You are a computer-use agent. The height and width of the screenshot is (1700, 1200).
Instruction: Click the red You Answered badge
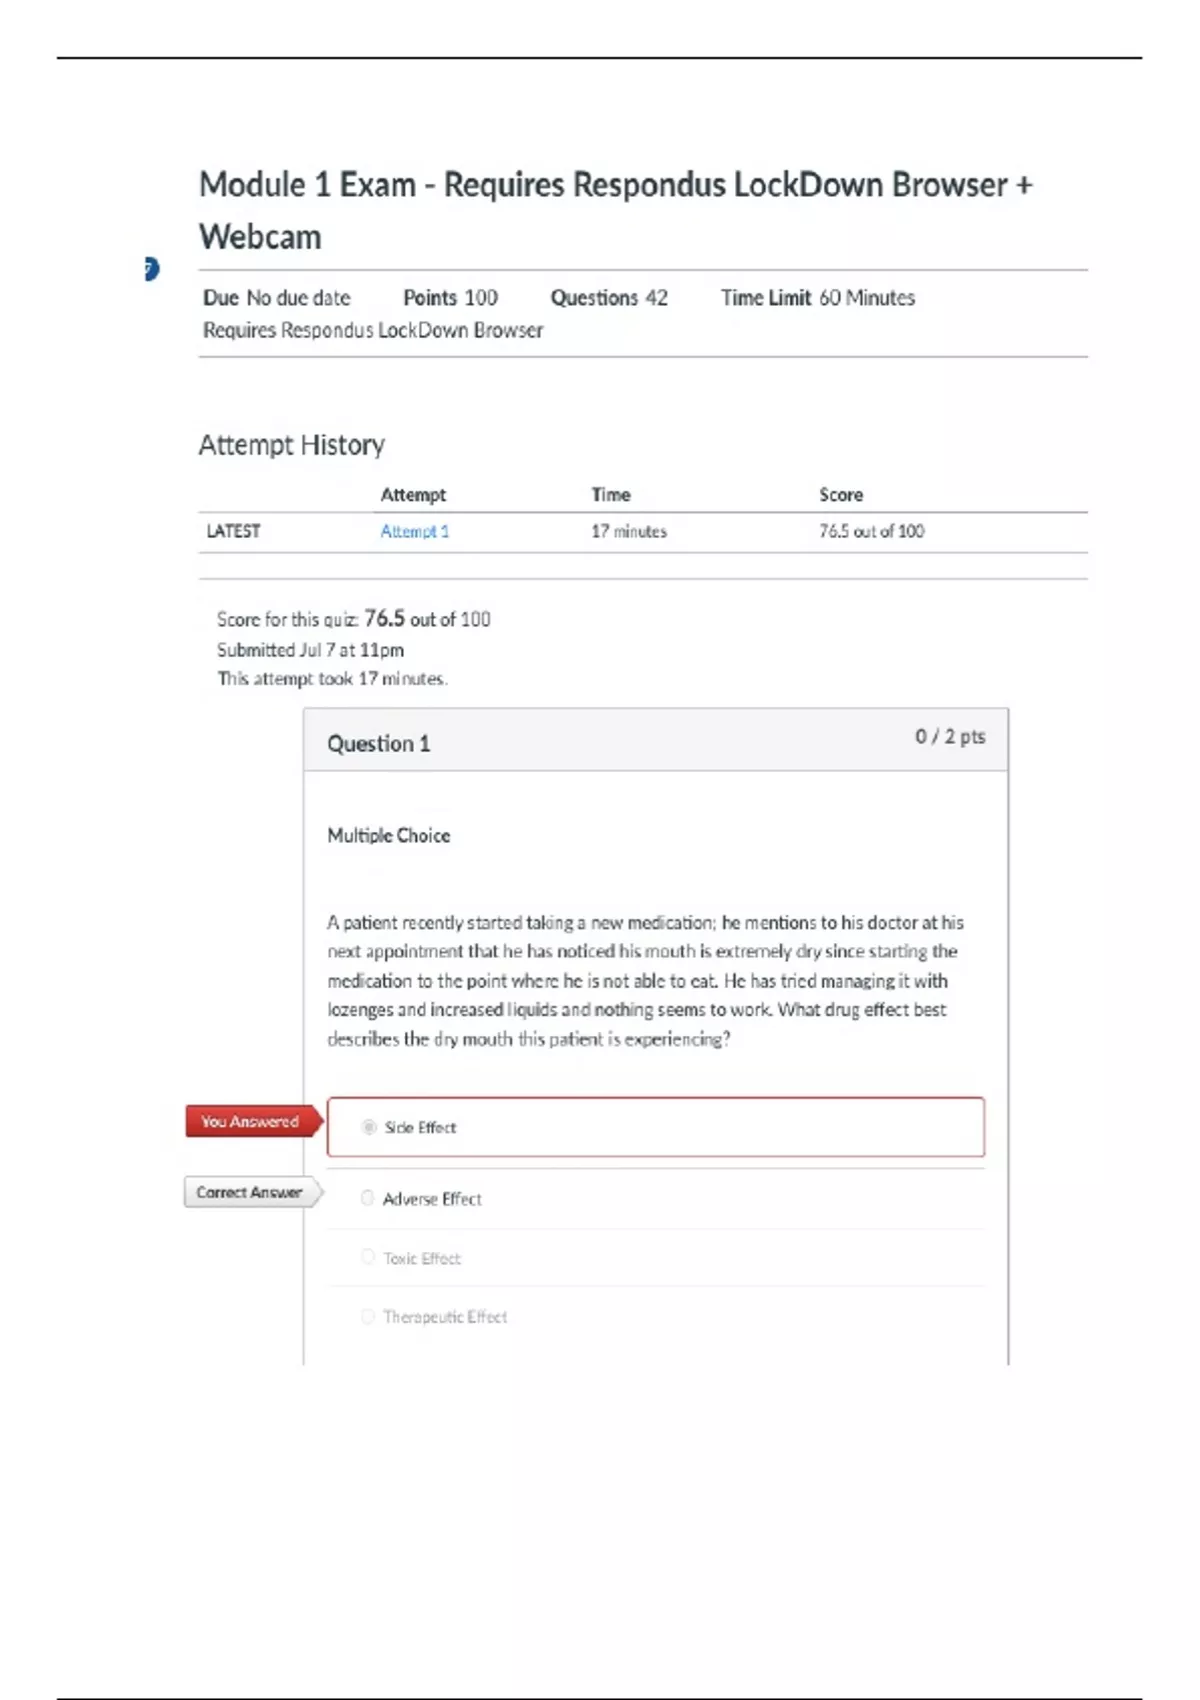tap(251, 1122)
